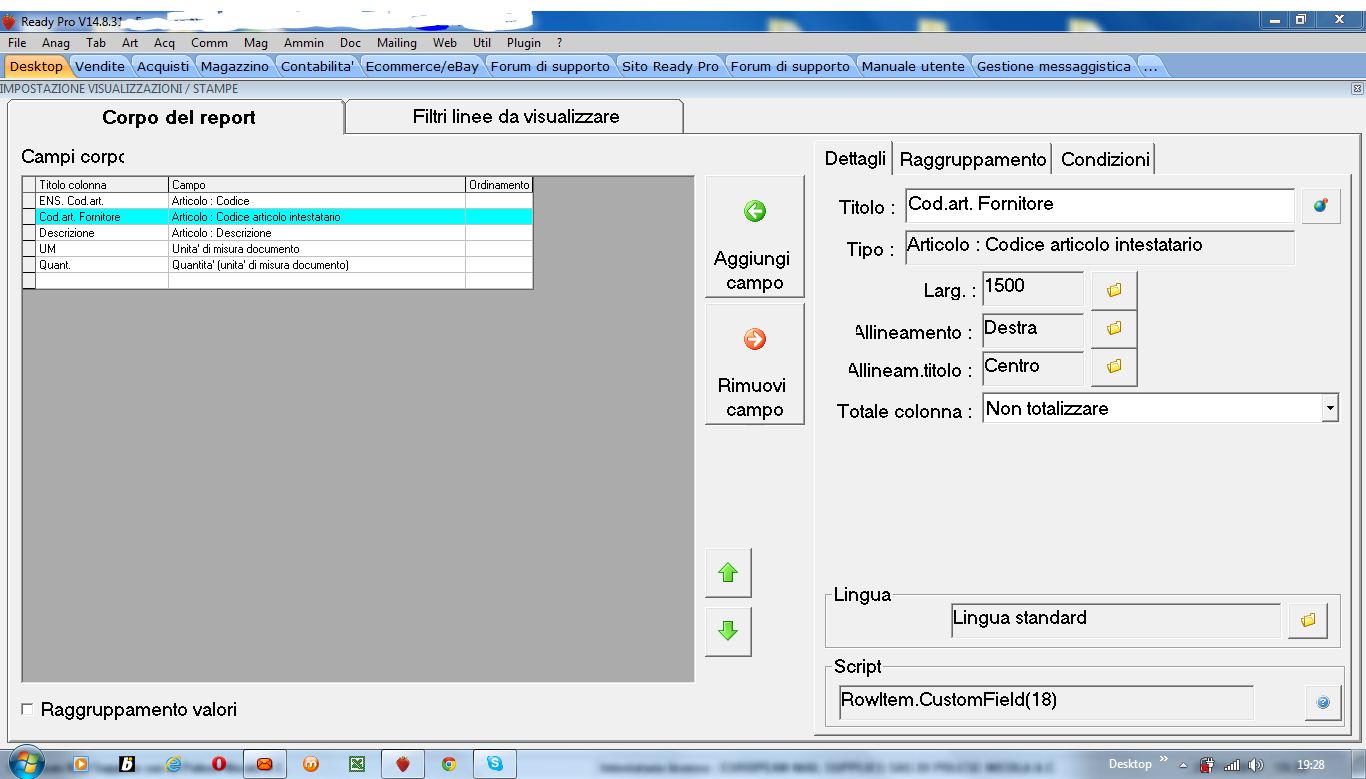Switch to the Condizioni tab
Screen dimensions: 1366x779
1105,159
